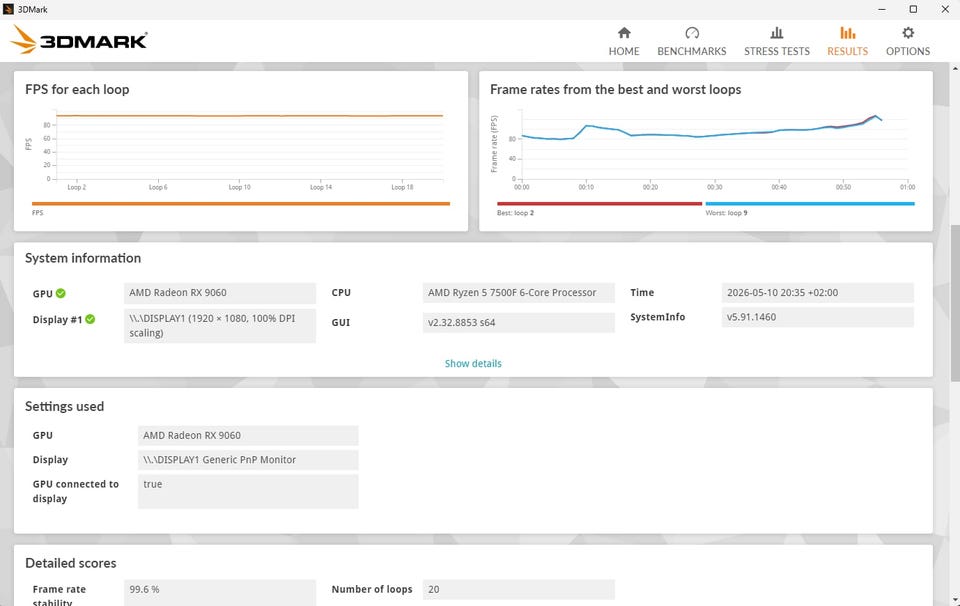Select the Settings used GPU value
The image size is (960, 606).
click(248, 435)
